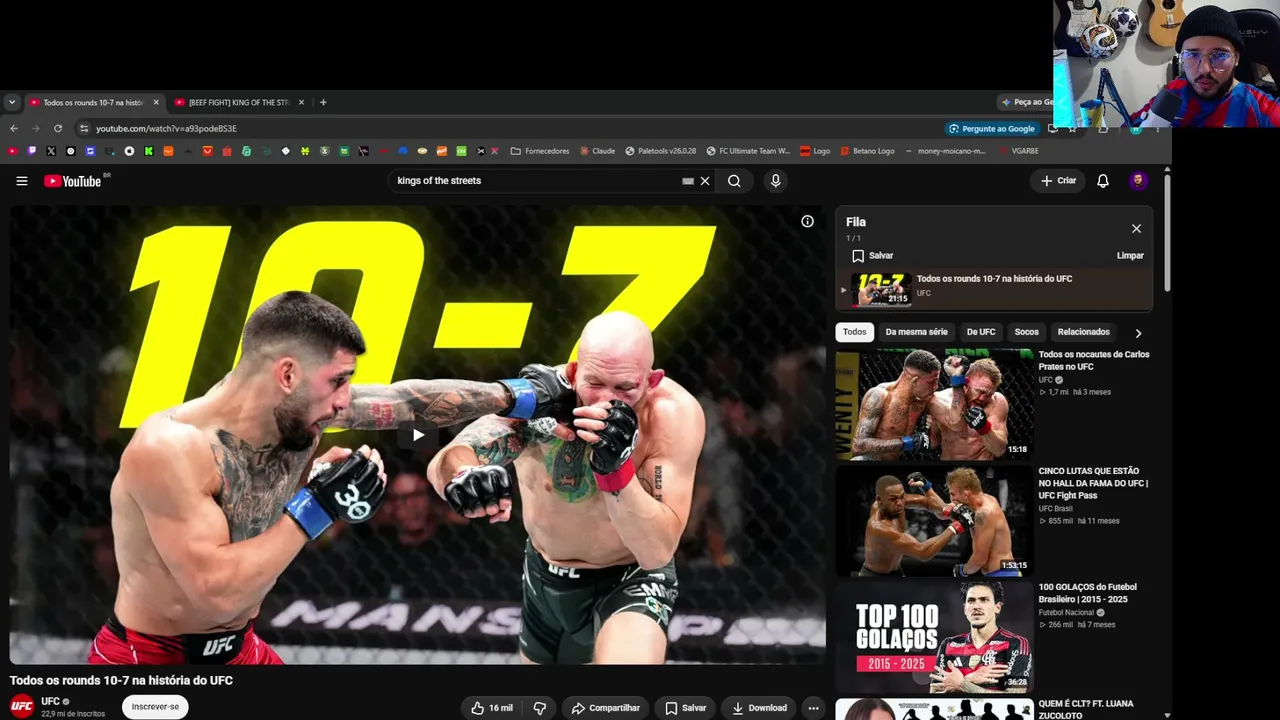The height and width of the screenshot is (720, 1280).
Task: Open '100 GOLAÇOS do Futebol Brasileiro' title
Action: tap(1088, 593)
